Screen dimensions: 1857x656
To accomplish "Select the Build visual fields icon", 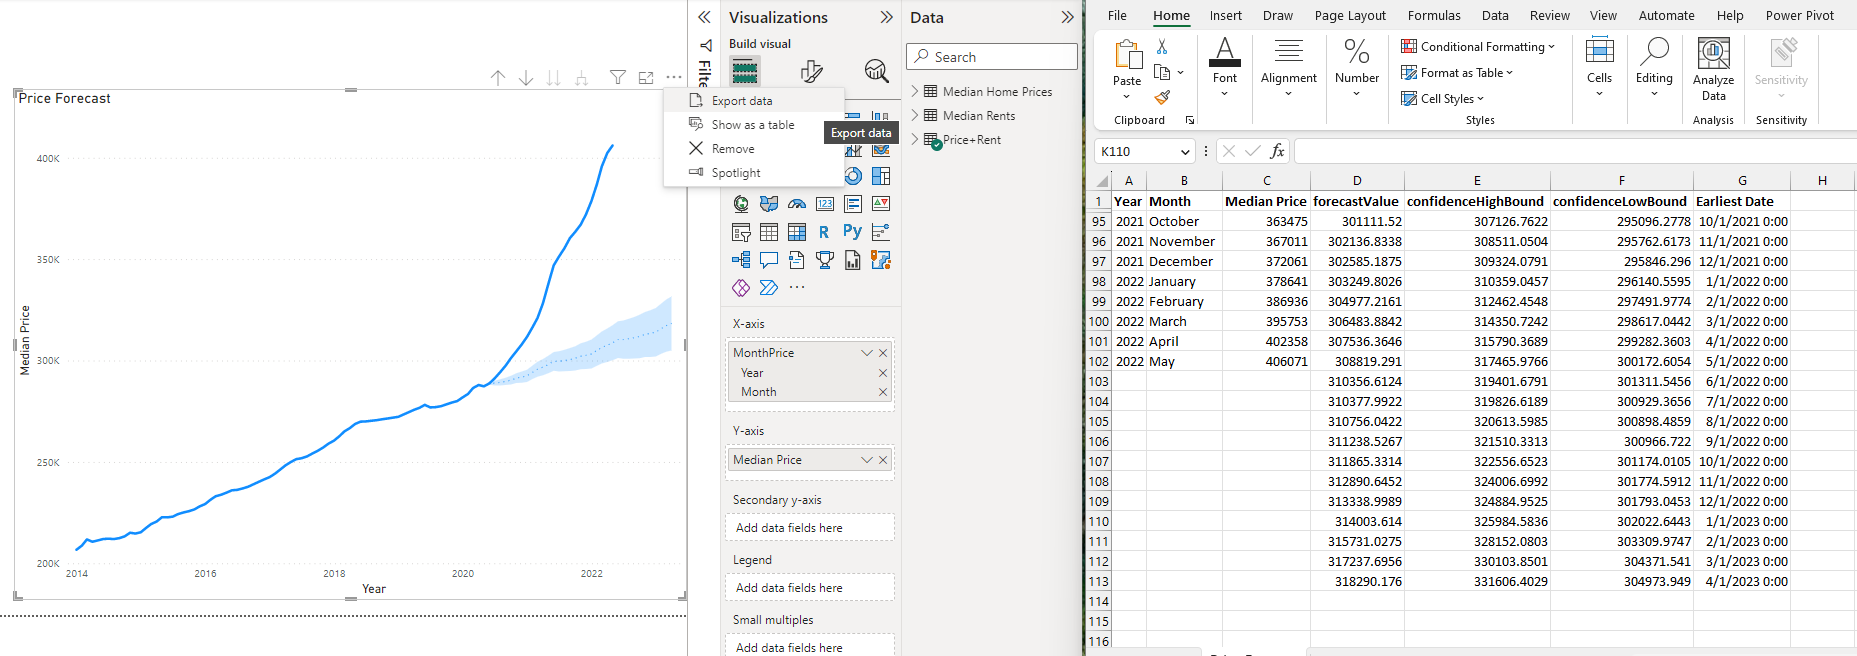I will (745, 71).
